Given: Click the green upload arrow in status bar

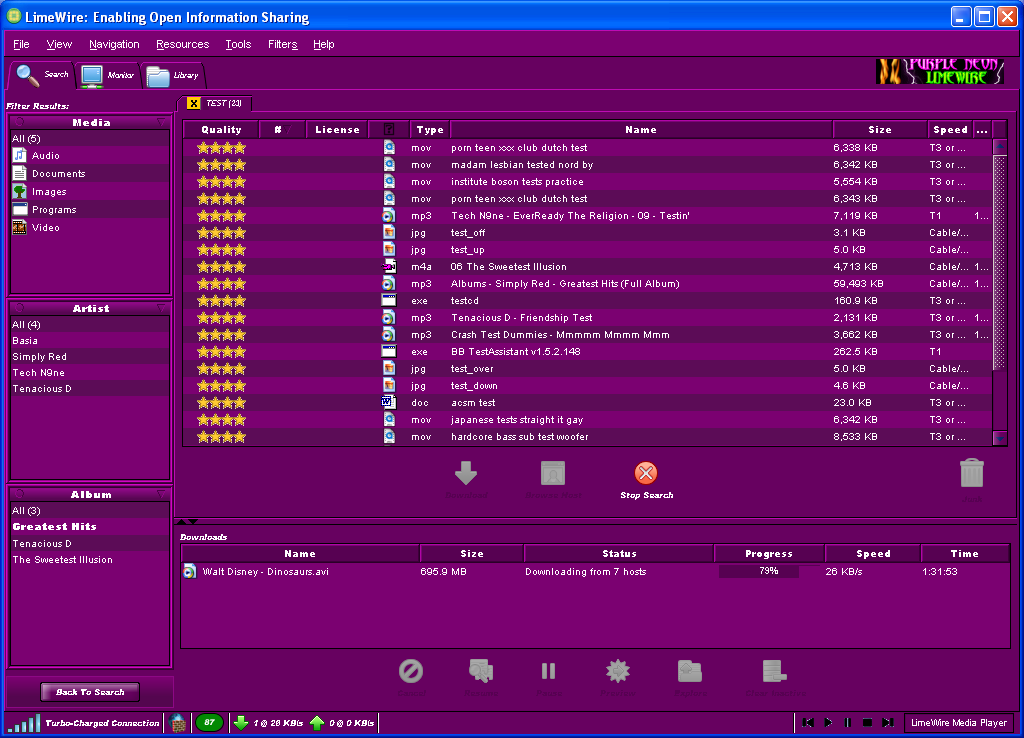Looking at the screenshot, I should tap(317, 723).
